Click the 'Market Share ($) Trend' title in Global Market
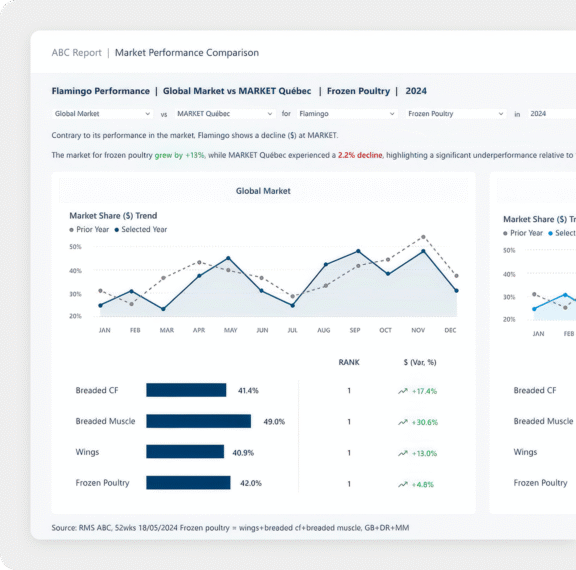The height and width of the screenshot is (570, 576). [x=113, y=216]
